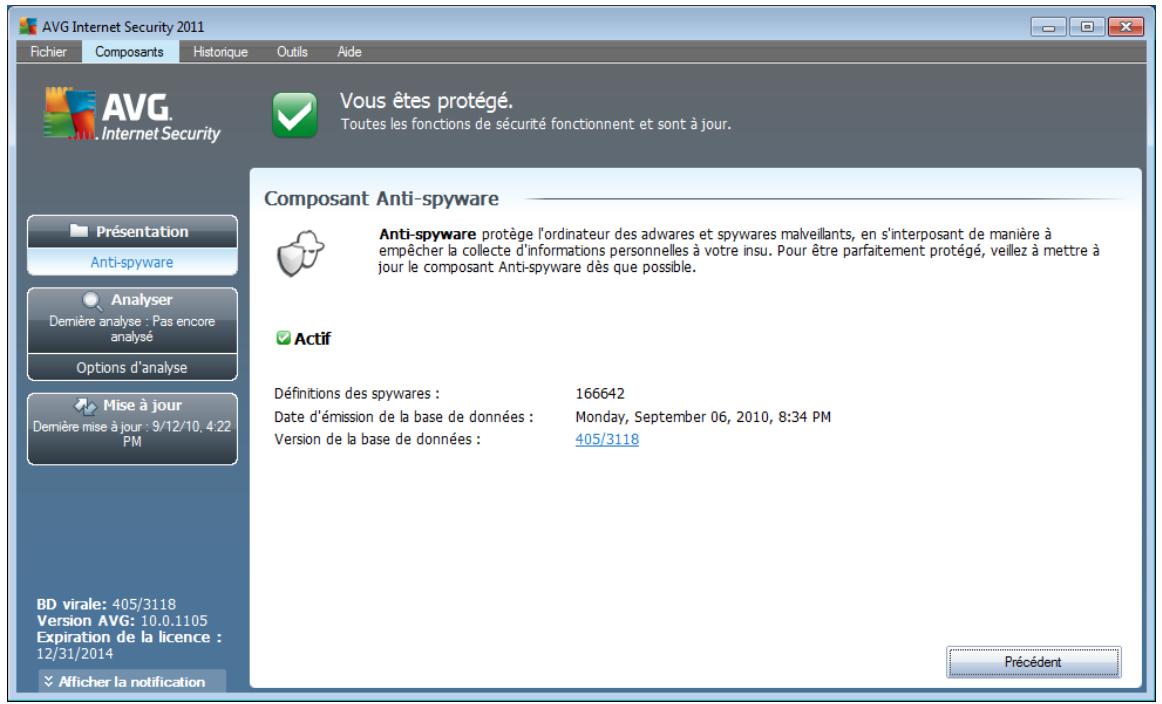Open the Fichier menu
Viewport: 1162px width, 704px height.
48,52
